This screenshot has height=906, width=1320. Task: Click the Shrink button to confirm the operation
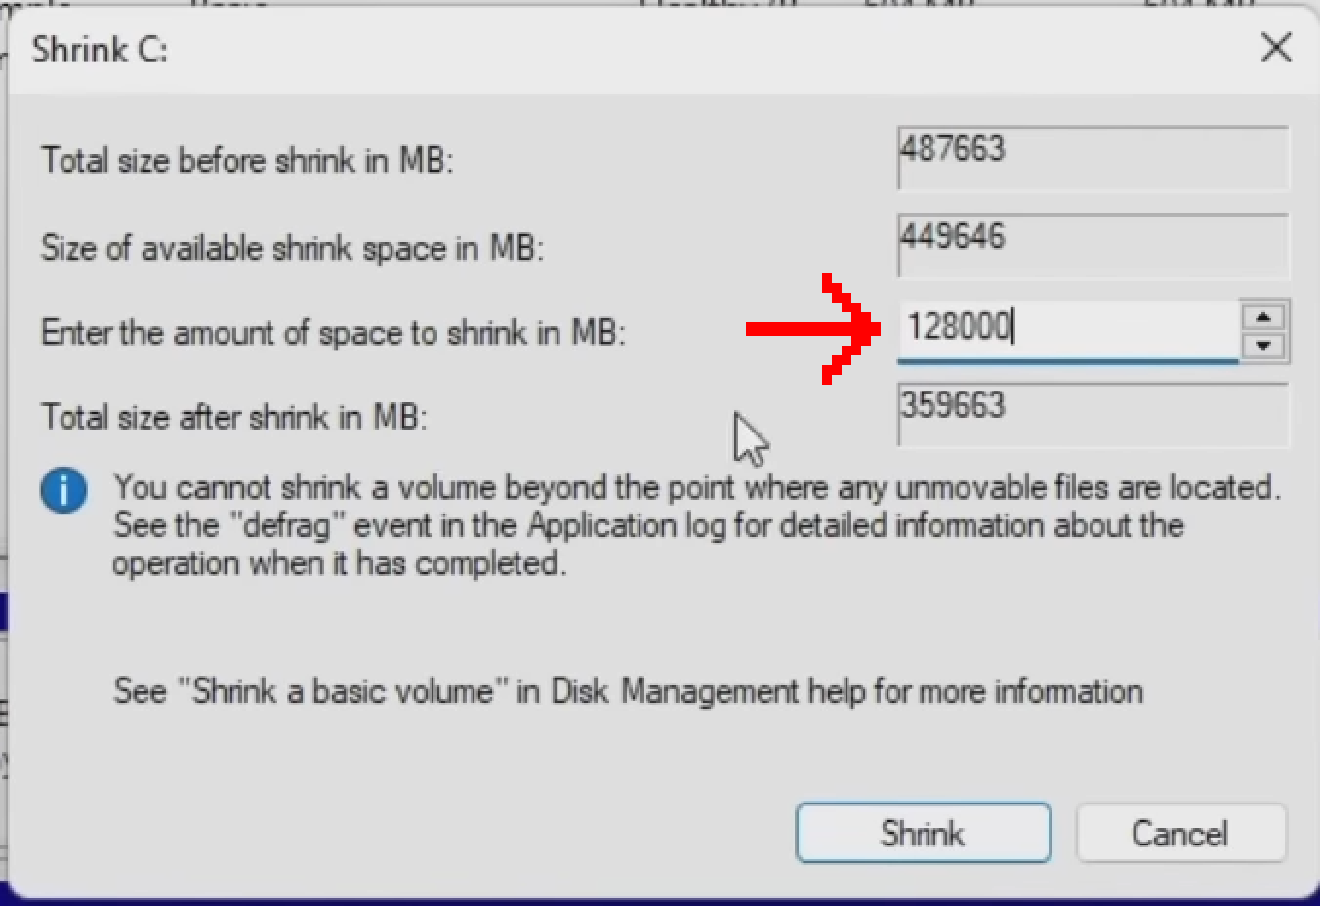[922, 832]
